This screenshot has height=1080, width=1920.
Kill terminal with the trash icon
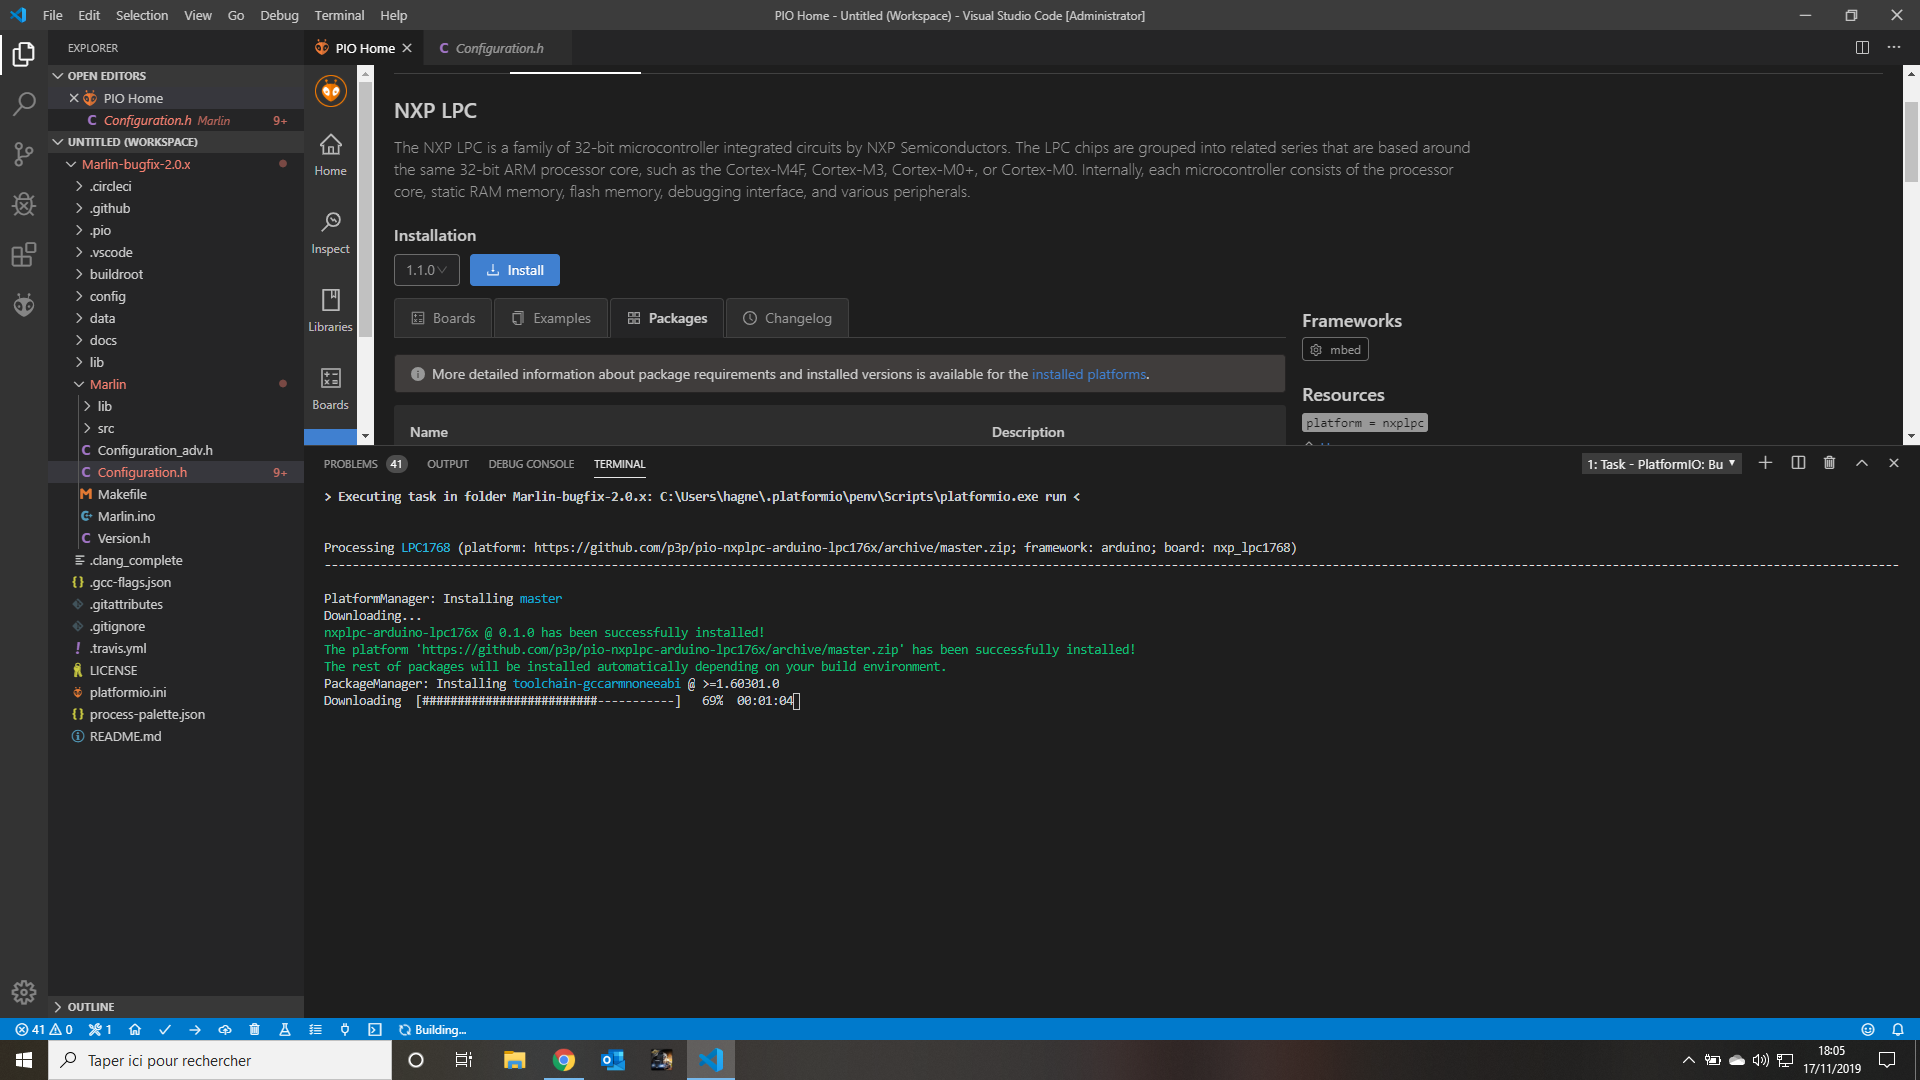click(1829, 463)
